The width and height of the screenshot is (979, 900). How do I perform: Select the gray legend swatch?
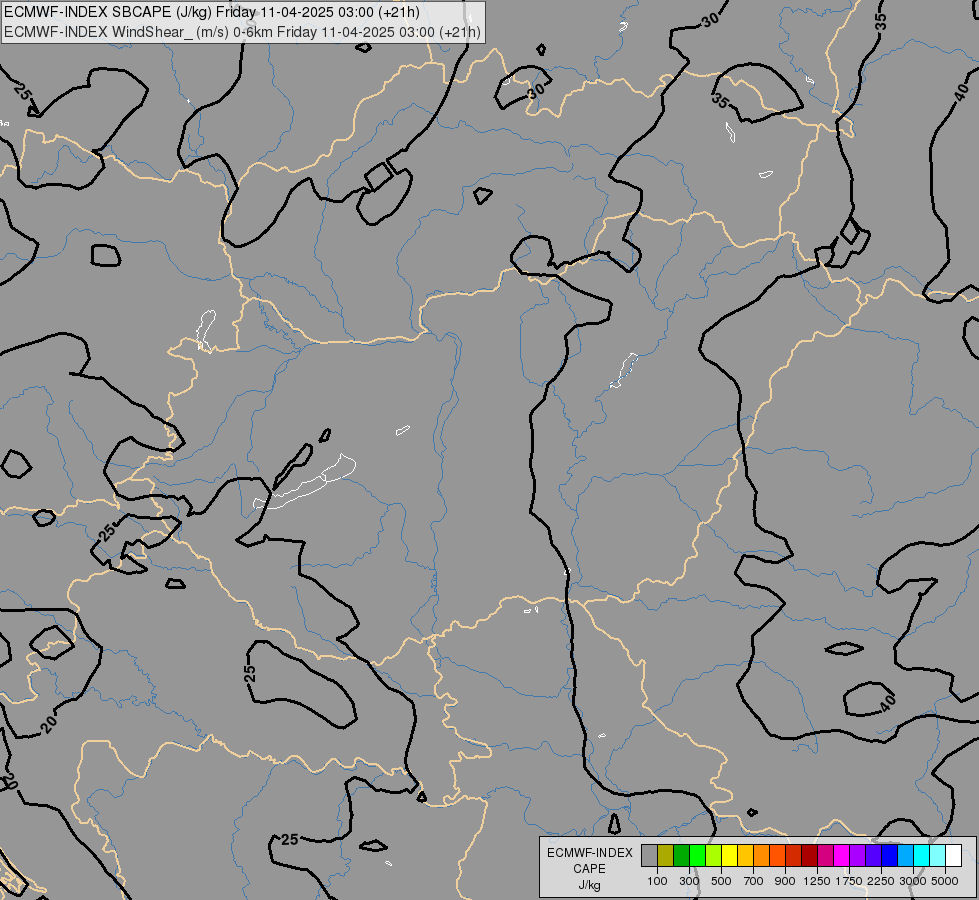649,855
